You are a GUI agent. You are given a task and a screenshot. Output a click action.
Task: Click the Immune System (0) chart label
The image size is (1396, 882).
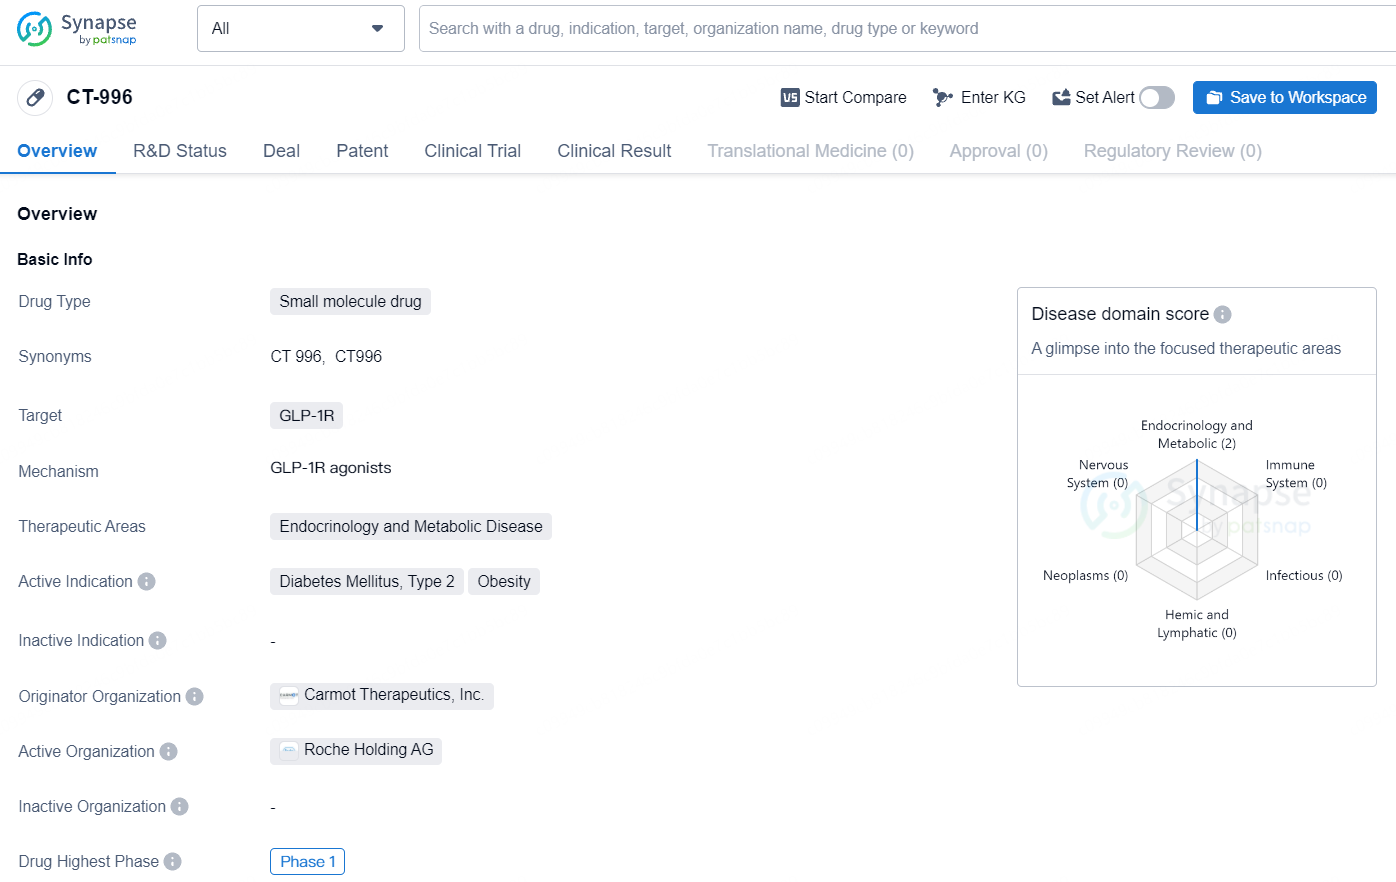click(1296, 474)
